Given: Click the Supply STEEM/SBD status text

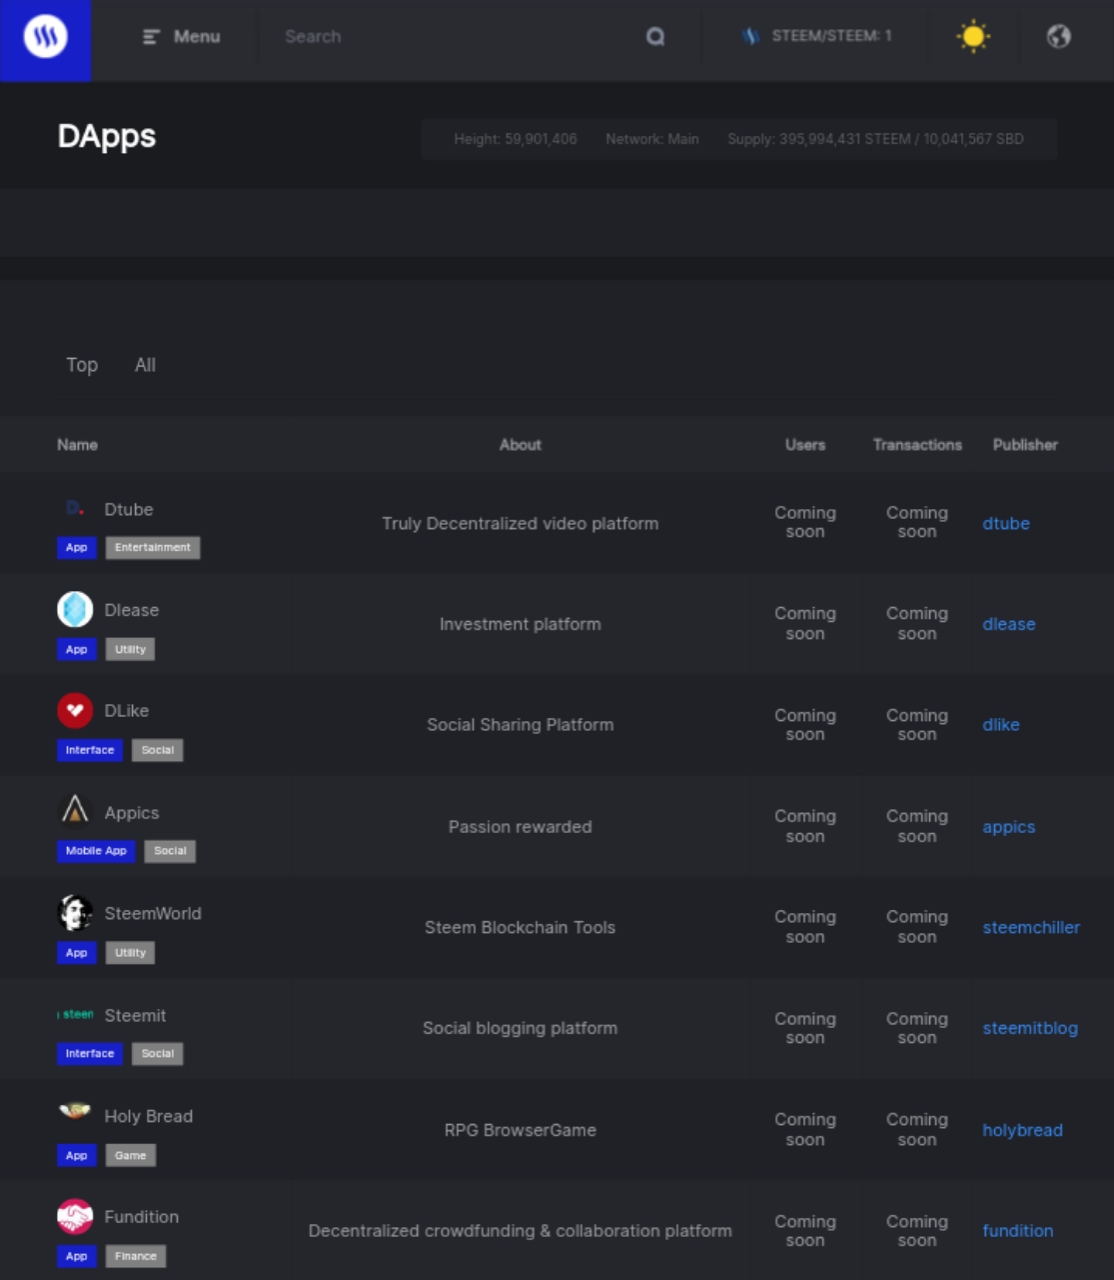Looking at the screenshot, I should point(875,139).
